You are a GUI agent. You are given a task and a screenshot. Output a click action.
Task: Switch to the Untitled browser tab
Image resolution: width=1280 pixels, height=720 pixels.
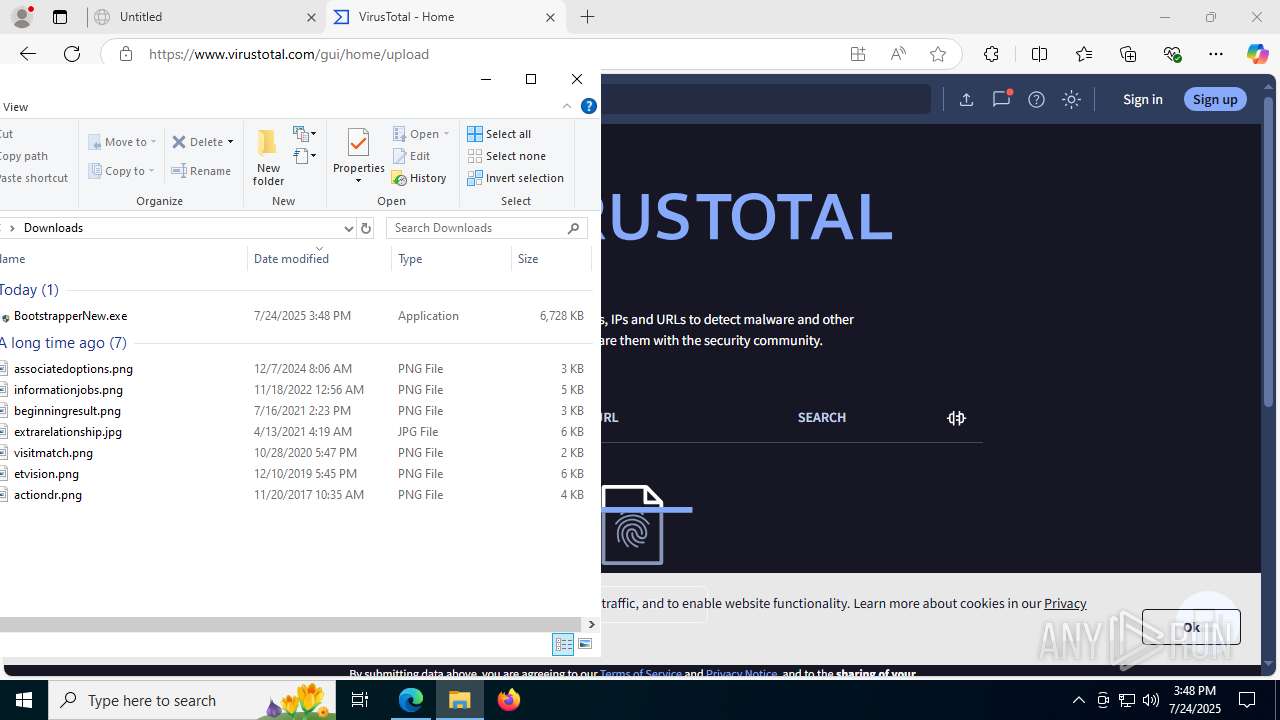[x=205, y=17]
